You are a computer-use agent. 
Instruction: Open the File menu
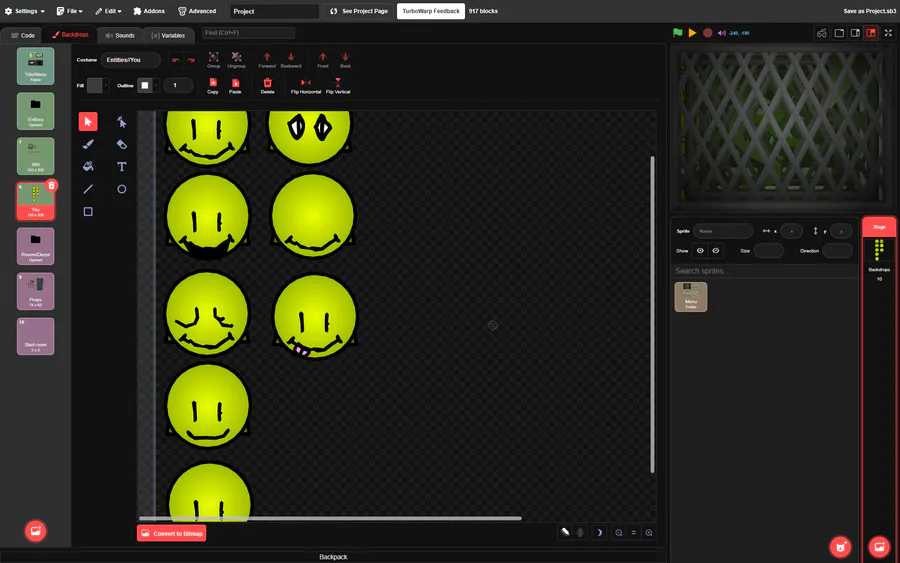point(69,11)
